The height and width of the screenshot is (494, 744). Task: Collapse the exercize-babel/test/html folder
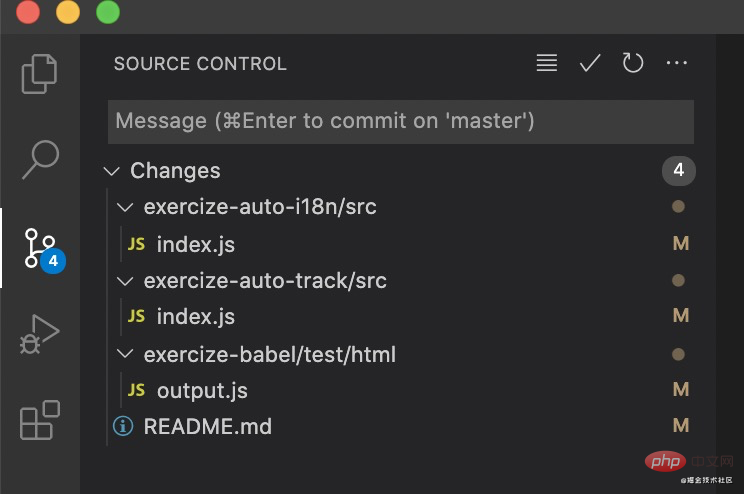coord(125,354)
